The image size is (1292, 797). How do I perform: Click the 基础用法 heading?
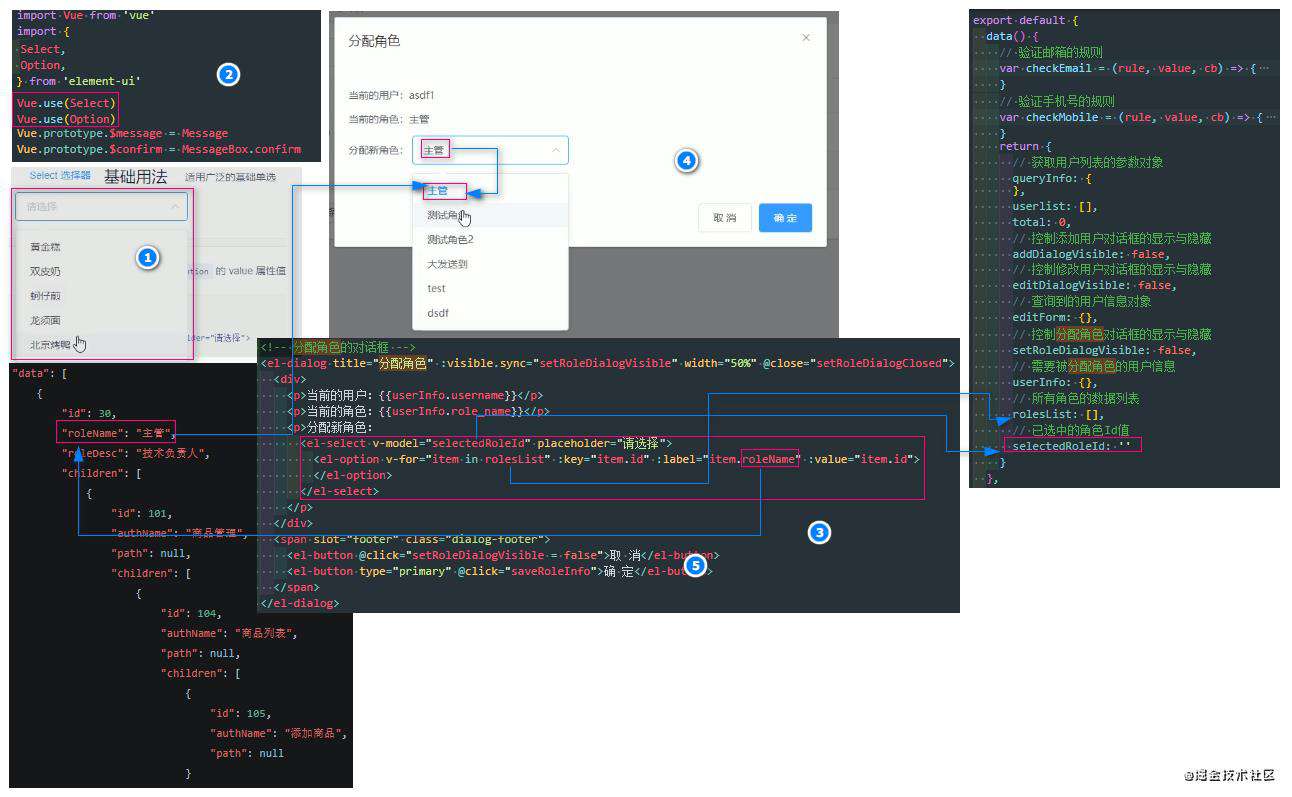click(x=136, y=177)
